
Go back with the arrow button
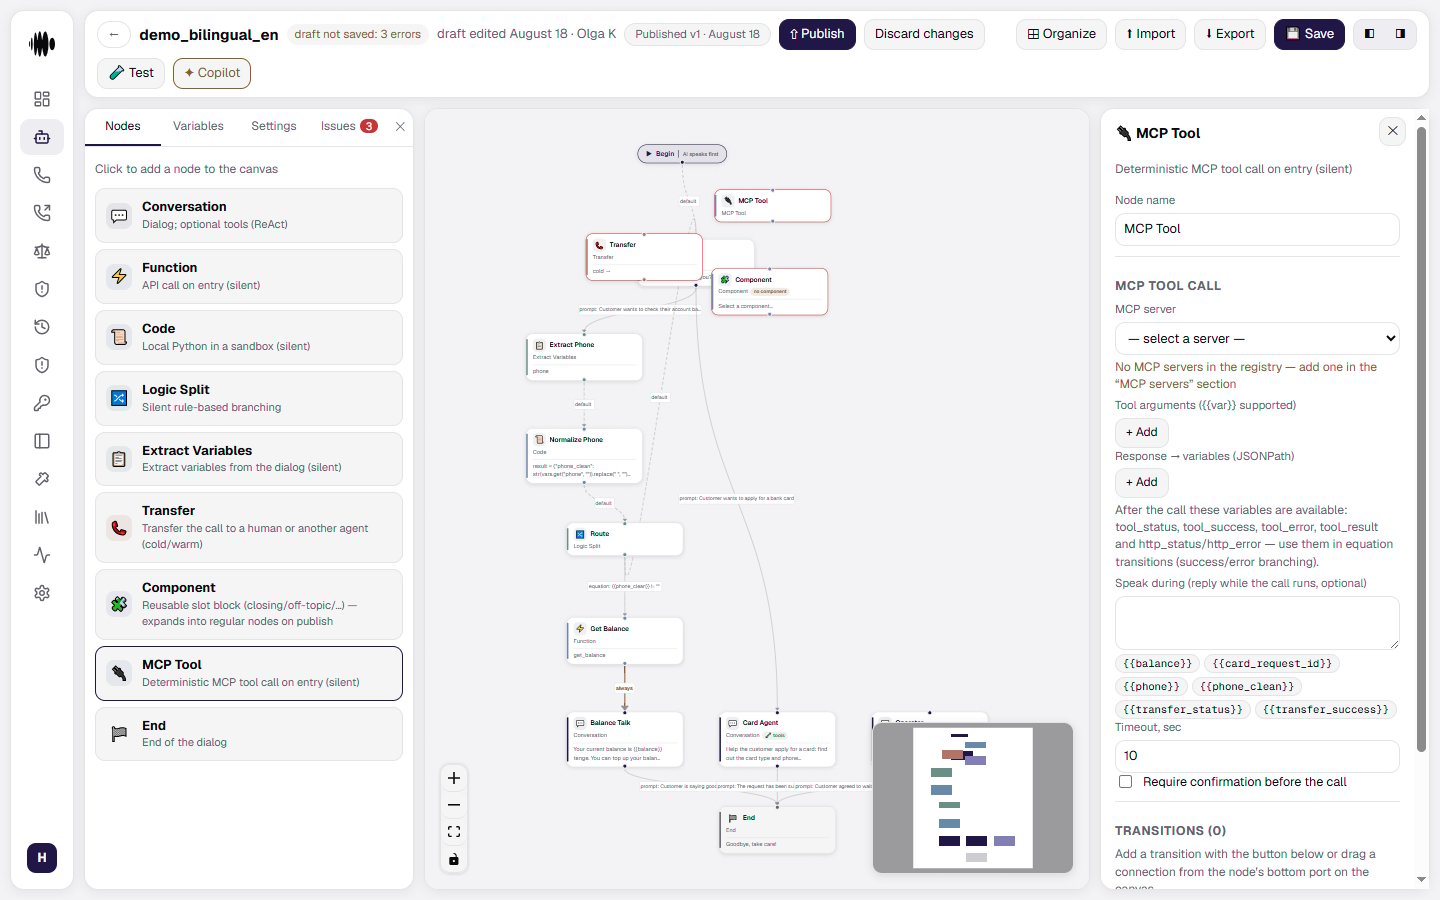[114, 34]
